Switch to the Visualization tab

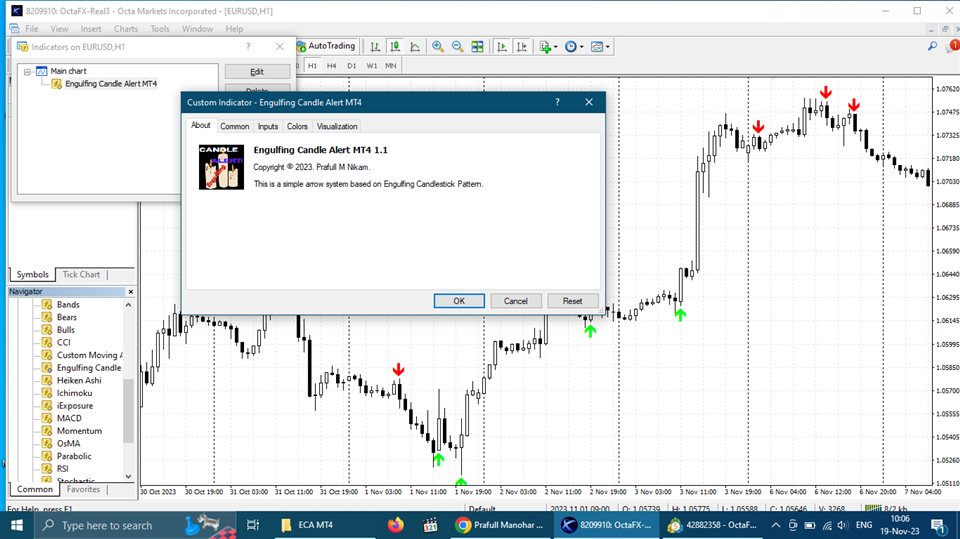[337, 126]
